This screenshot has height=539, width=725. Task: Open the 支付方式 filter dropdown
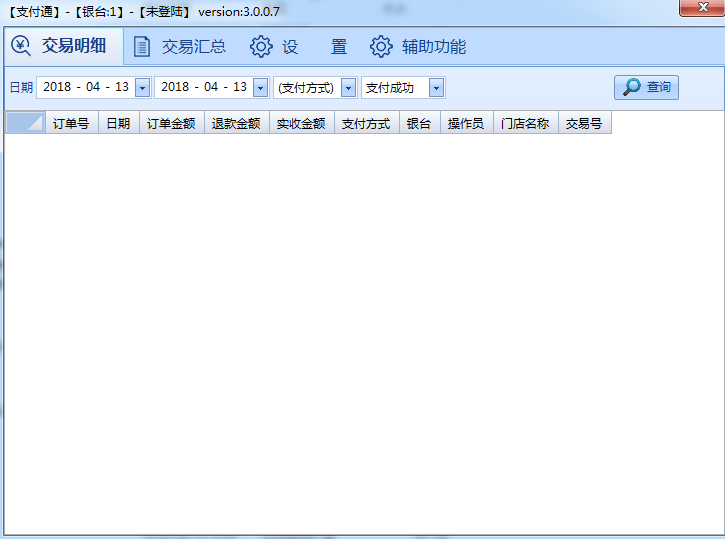pos(348,88)
